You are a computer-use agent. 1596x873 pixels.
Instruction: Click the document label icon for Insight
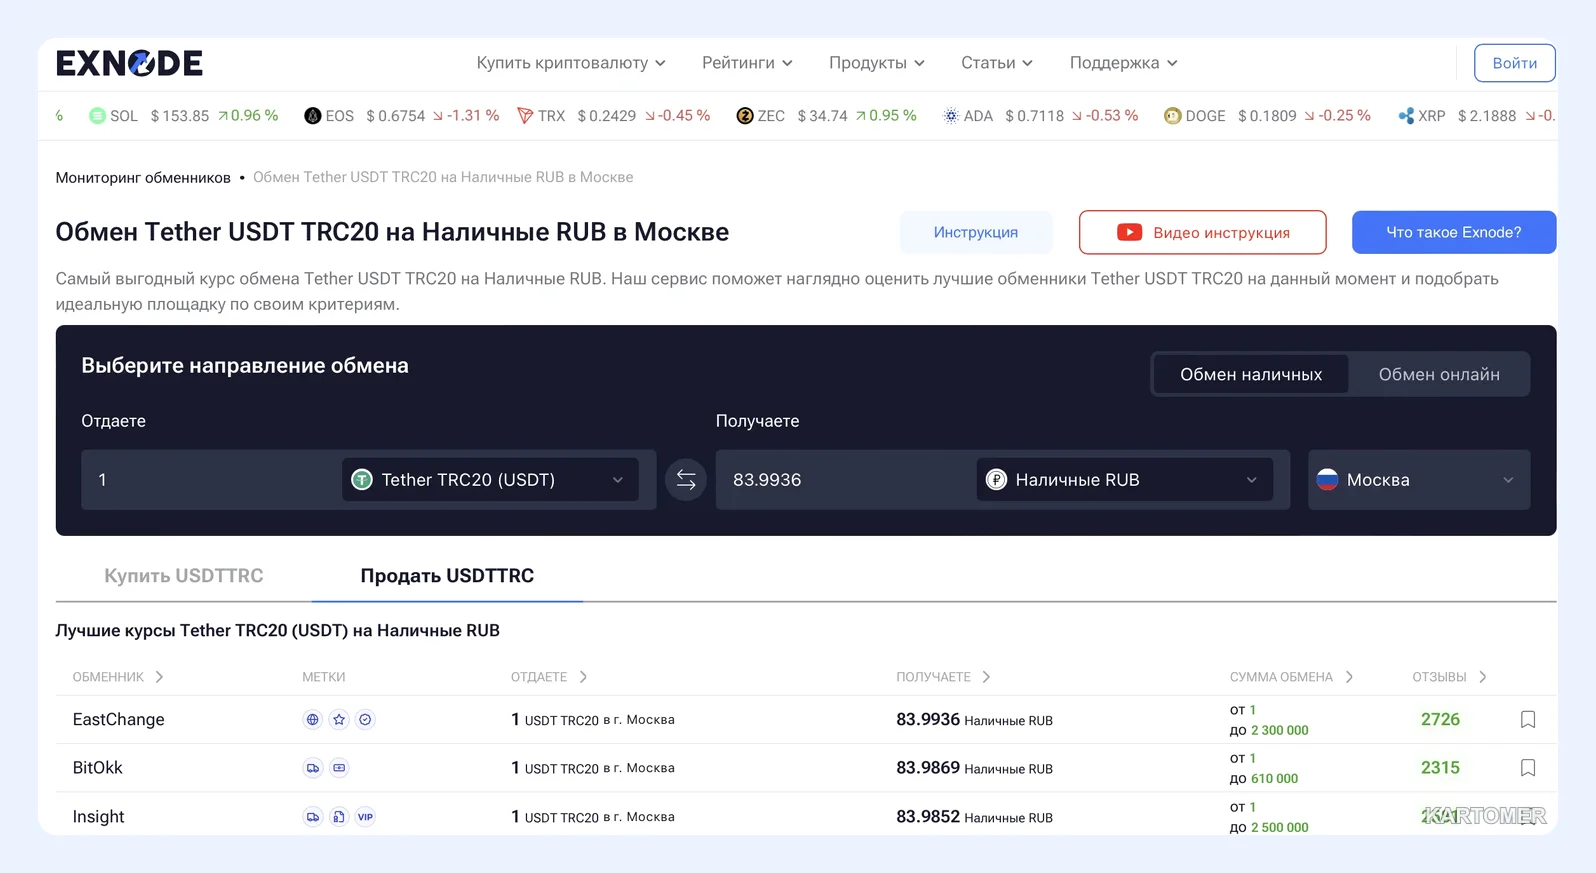tap(339, 817)
